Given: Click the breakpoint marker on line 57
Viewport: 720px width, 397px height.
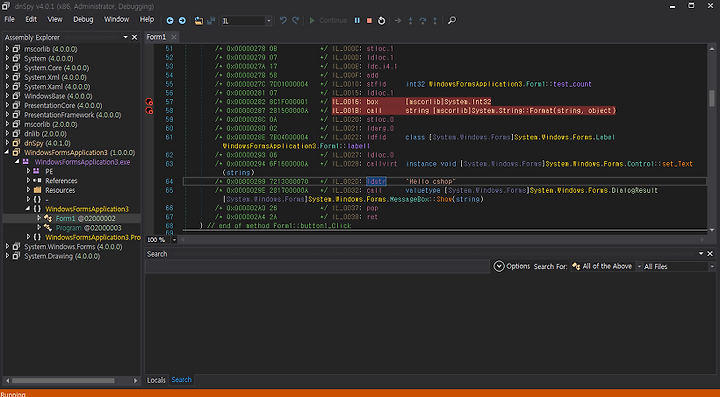Looking at the screenshot, I should tap(149, 102).
